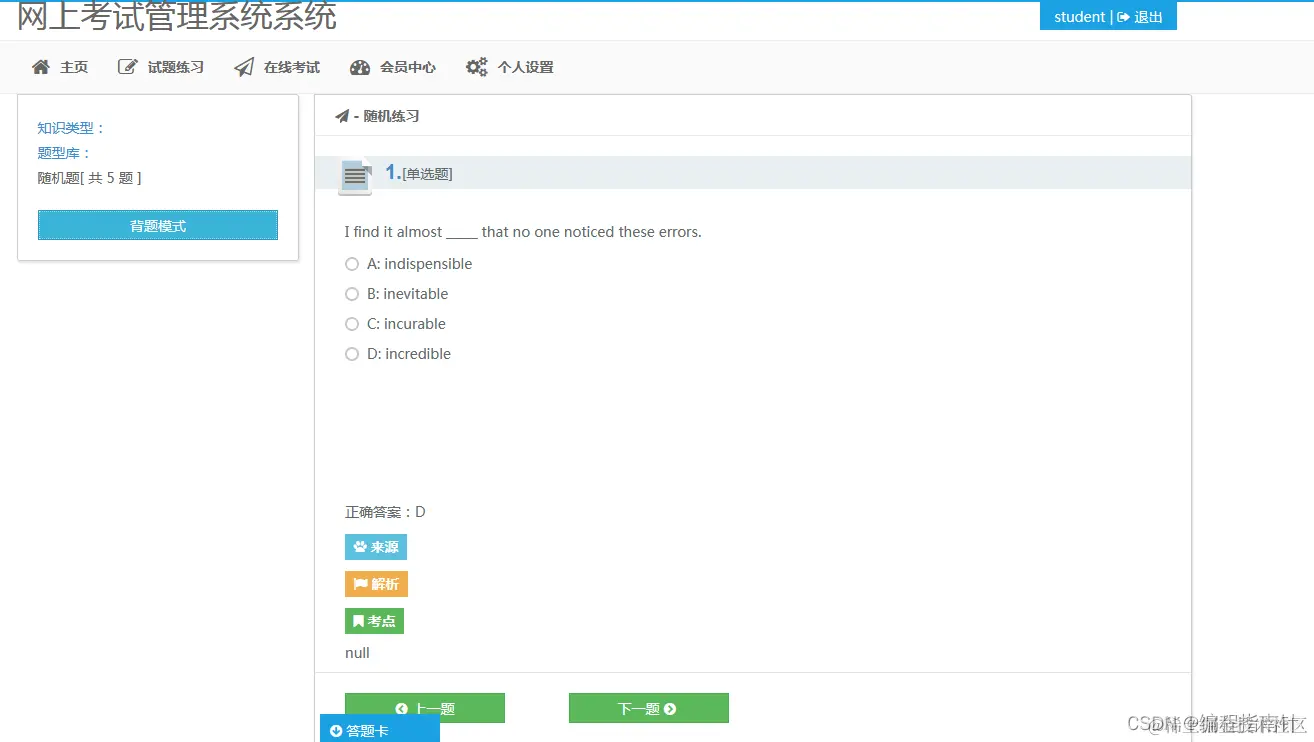Select option B: inevitable
1314x742 pixels.
352,294
